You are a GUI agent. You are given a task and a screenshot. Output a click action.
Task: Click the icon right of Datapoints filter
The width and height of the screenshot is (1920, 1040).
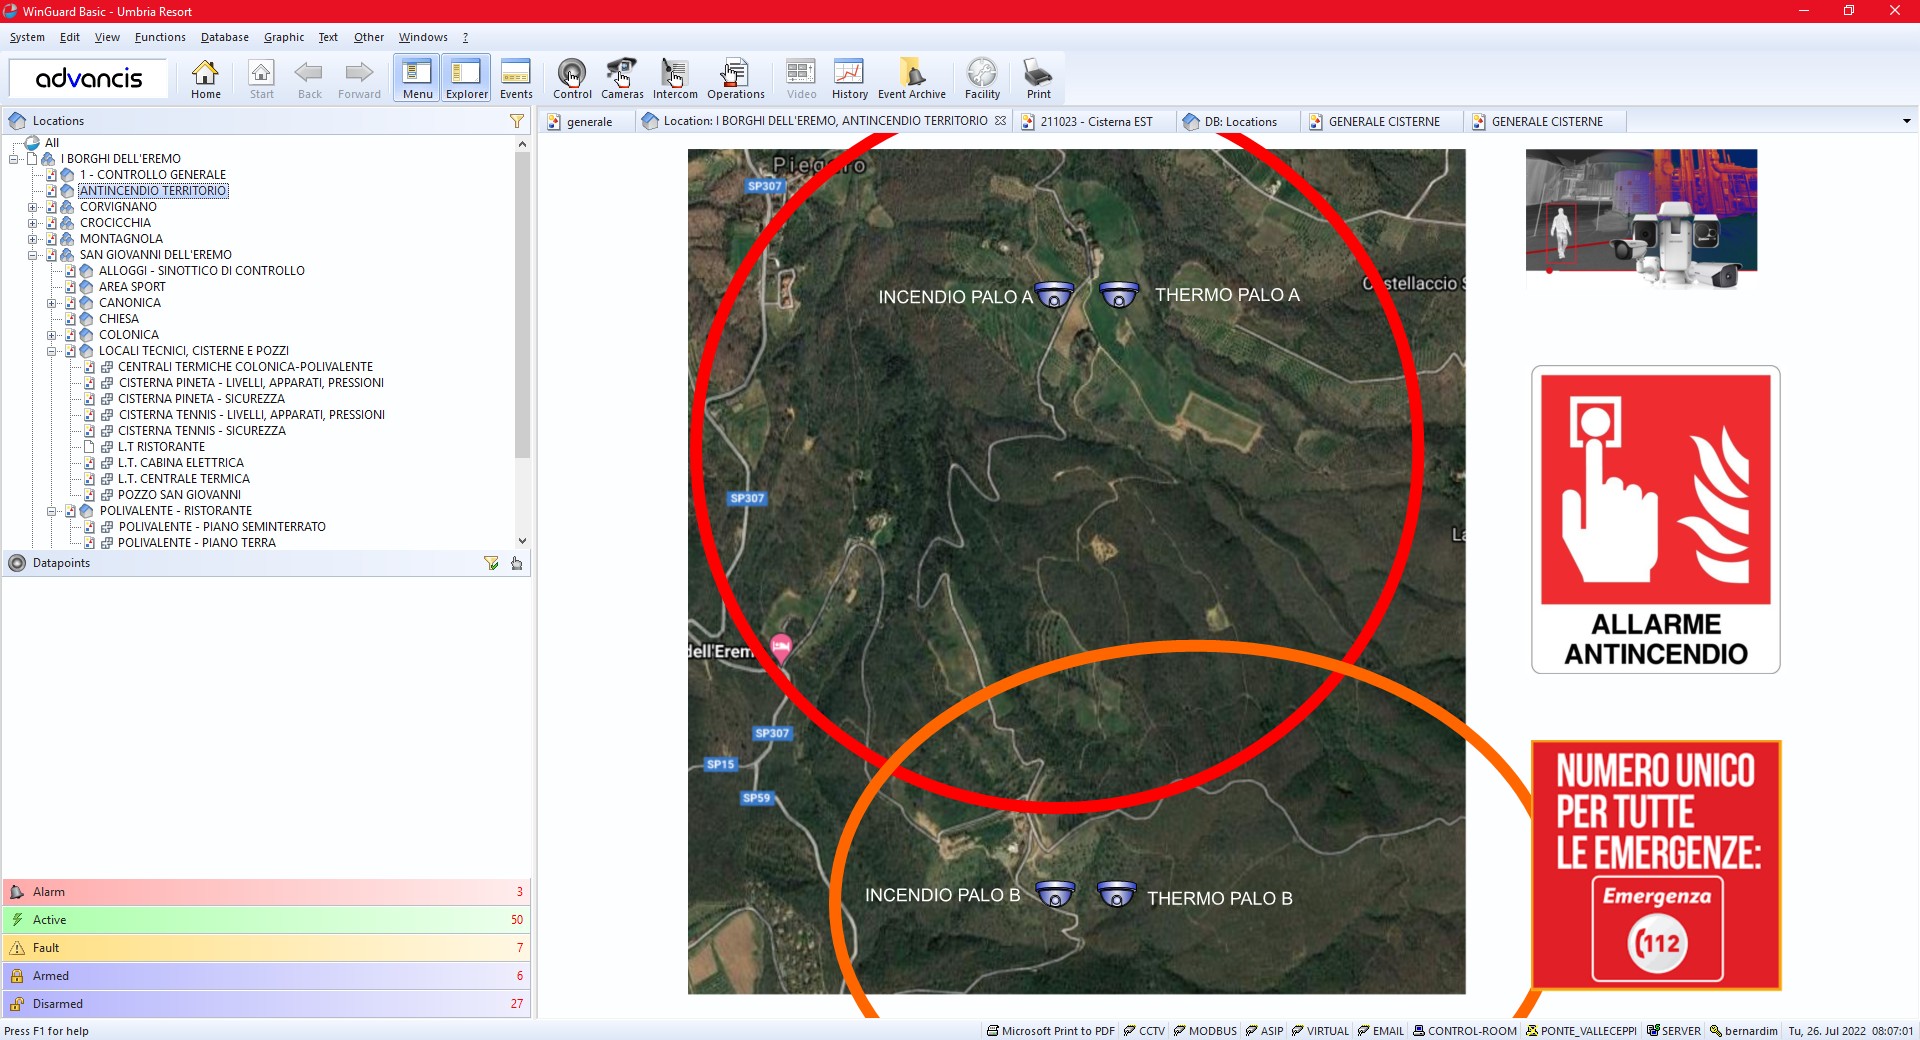click(x=517, y=563)
